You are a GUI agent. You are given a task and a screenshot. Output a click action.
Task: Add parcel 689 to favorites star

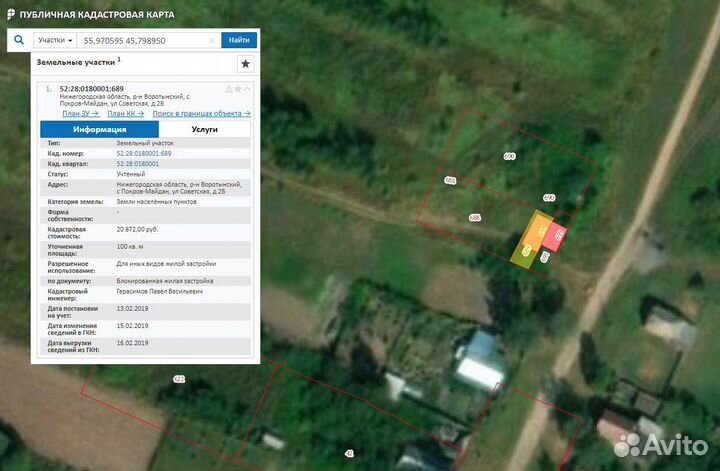click(238, 89)
